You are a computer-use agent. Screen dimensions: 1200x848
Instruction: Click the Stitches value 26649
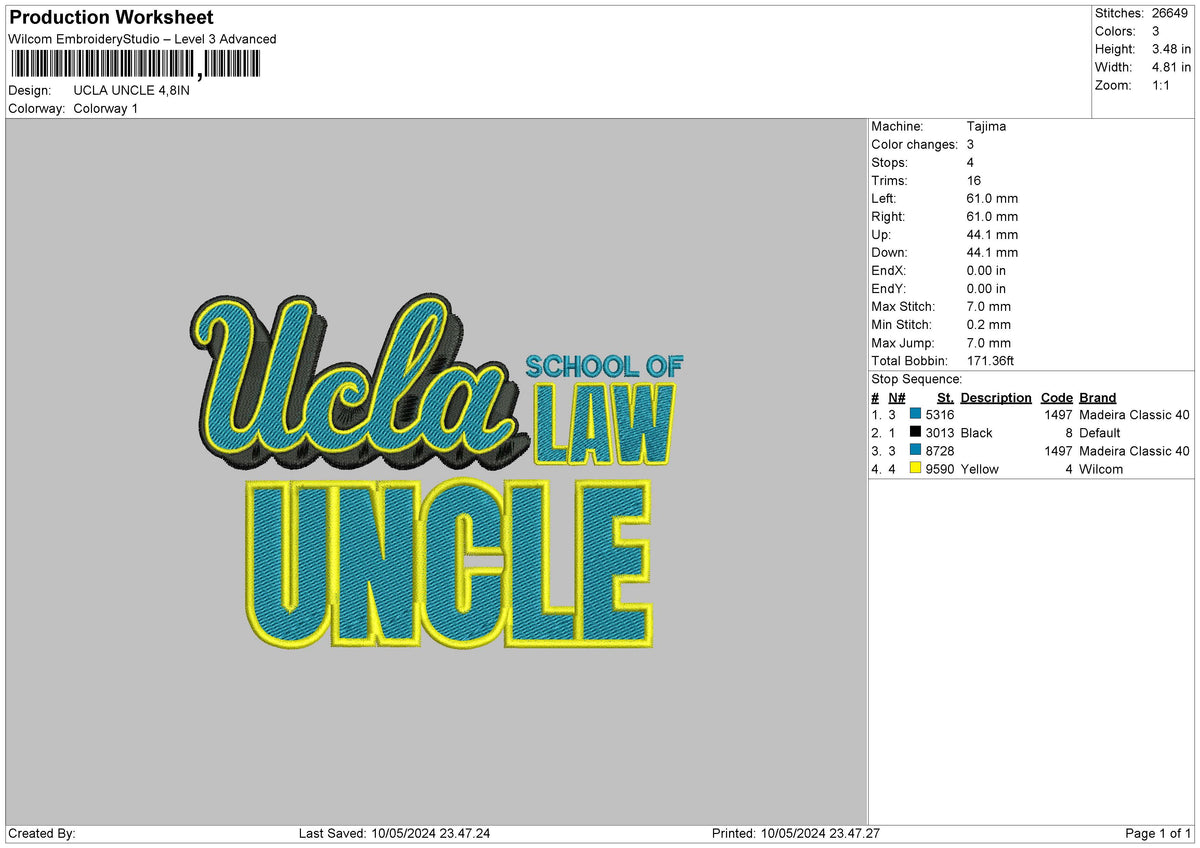point(1172,13)
